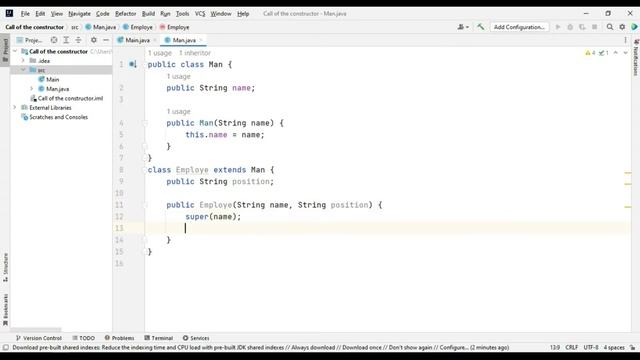Open the Project view dropdown
This screenshot has width=640, height=360.
[x=29, y=40]
